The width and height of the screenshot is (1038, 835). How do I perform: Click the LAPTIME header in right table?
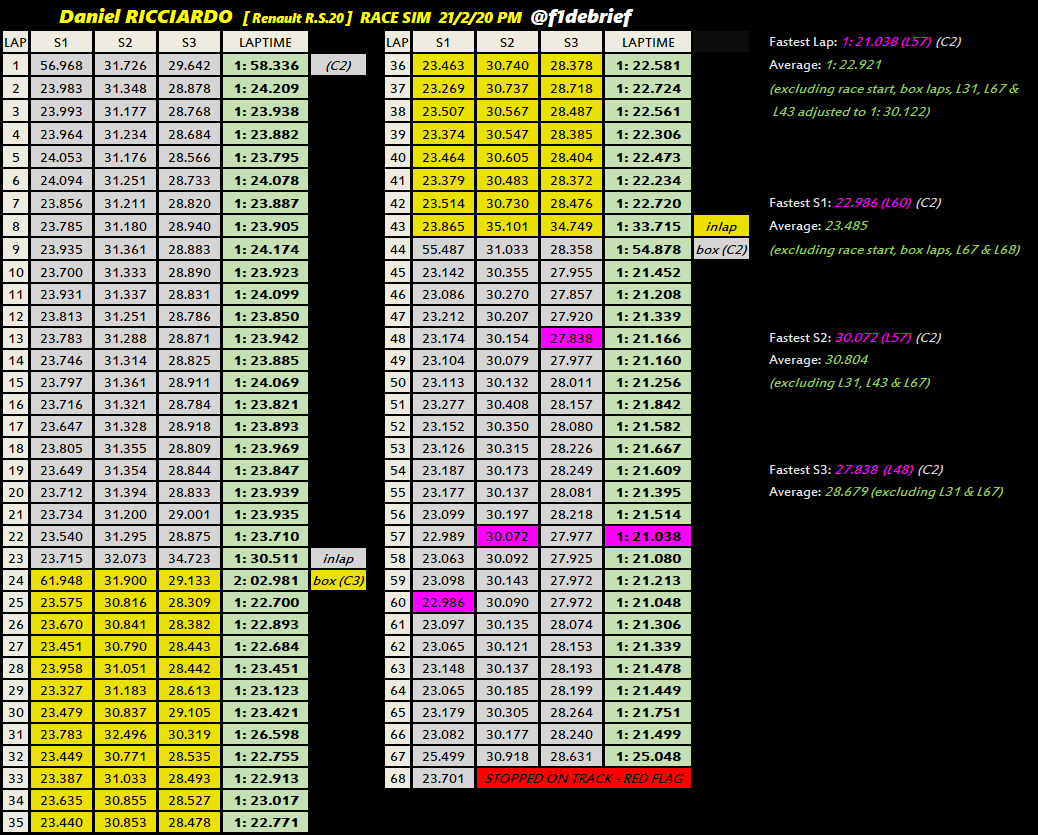(647, 42)
